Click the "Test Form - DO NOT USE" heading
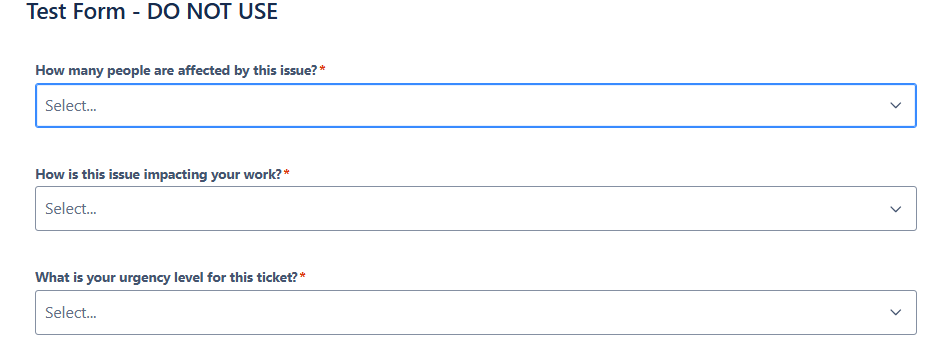 (x=152, y=11)
